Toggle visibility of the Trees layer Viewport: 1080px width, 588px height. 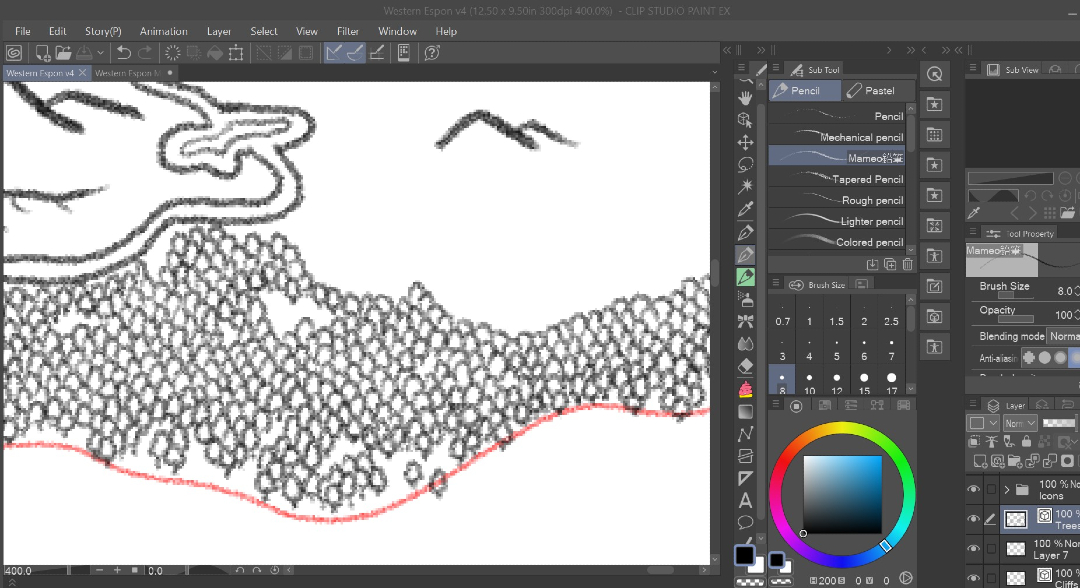coord(973,519)
